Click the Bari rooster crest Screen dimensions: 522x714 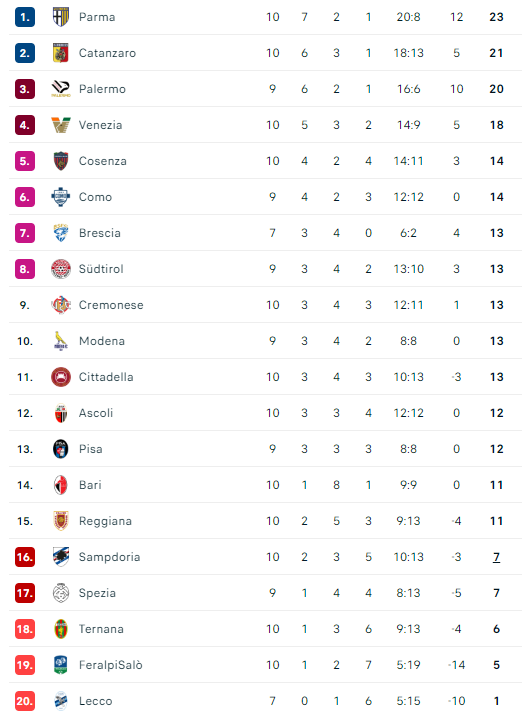tap(61, 484)
